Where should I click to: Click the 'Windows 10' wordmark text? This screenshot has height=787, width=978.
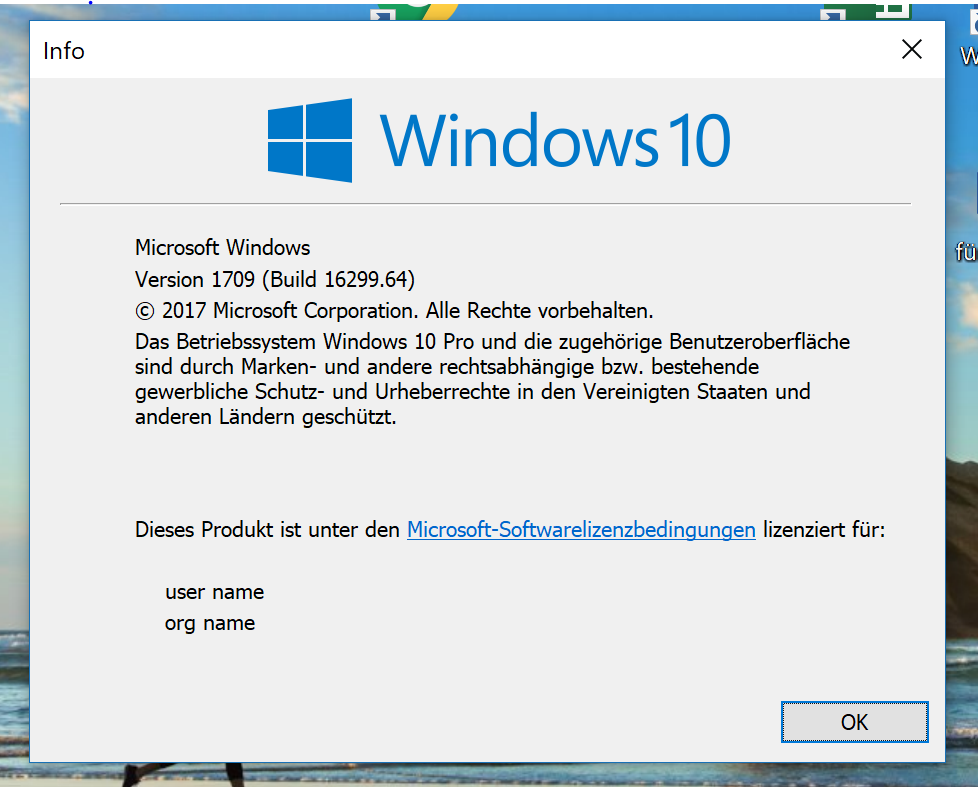(x=555, y=141)
